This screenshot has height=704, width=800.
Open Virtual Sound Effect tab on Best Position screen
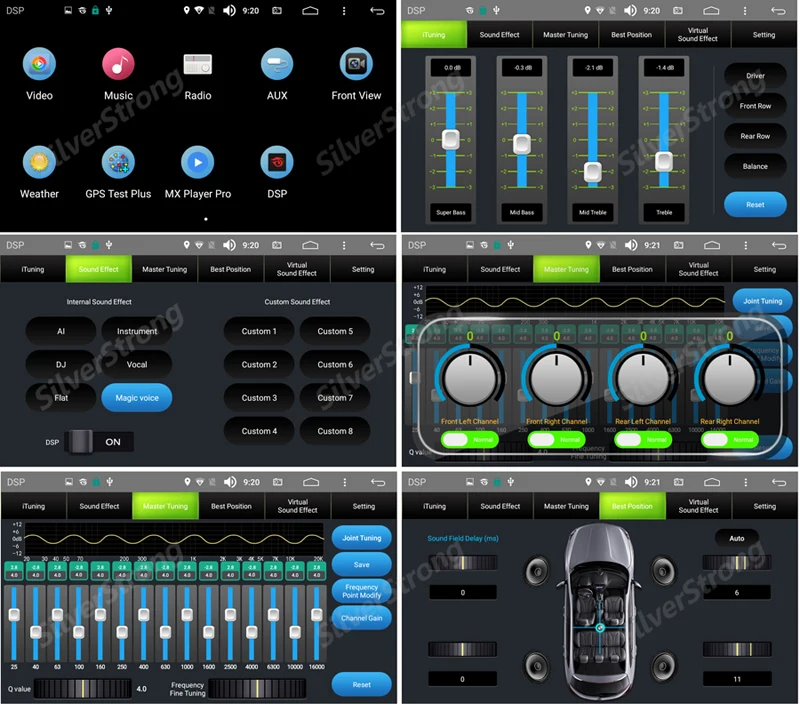pos(698,506)
